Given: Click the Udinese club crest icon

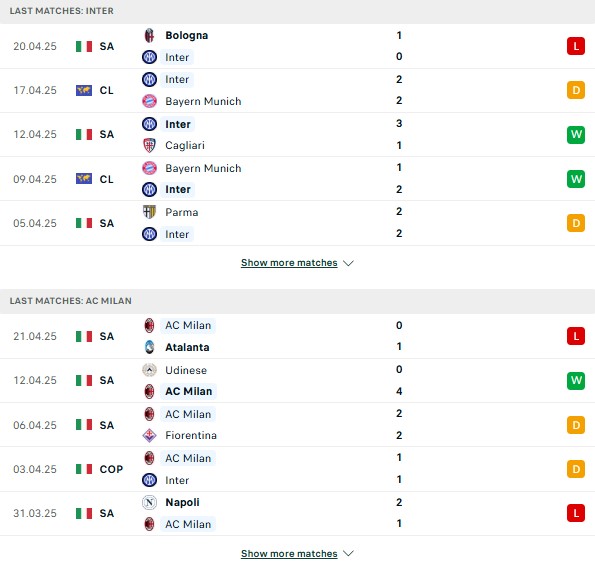Looking at the screenshot, I should [150, 370].
